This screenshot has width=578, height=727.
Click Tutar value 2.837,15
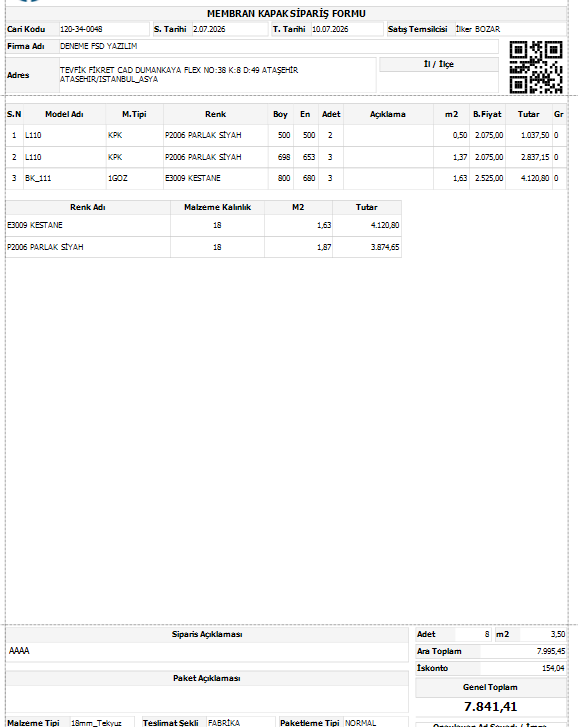tap(535, 157)
